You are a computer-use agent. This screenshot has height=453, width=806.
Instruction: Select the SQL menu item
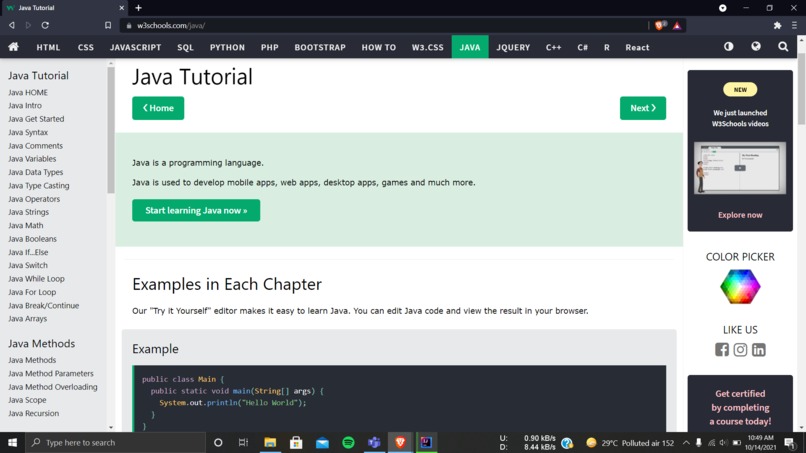coord(185,47)
